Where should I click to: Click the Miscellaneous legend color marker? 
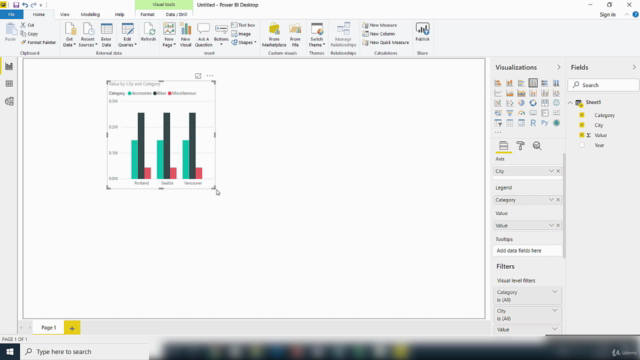click(x=170, y=93)
